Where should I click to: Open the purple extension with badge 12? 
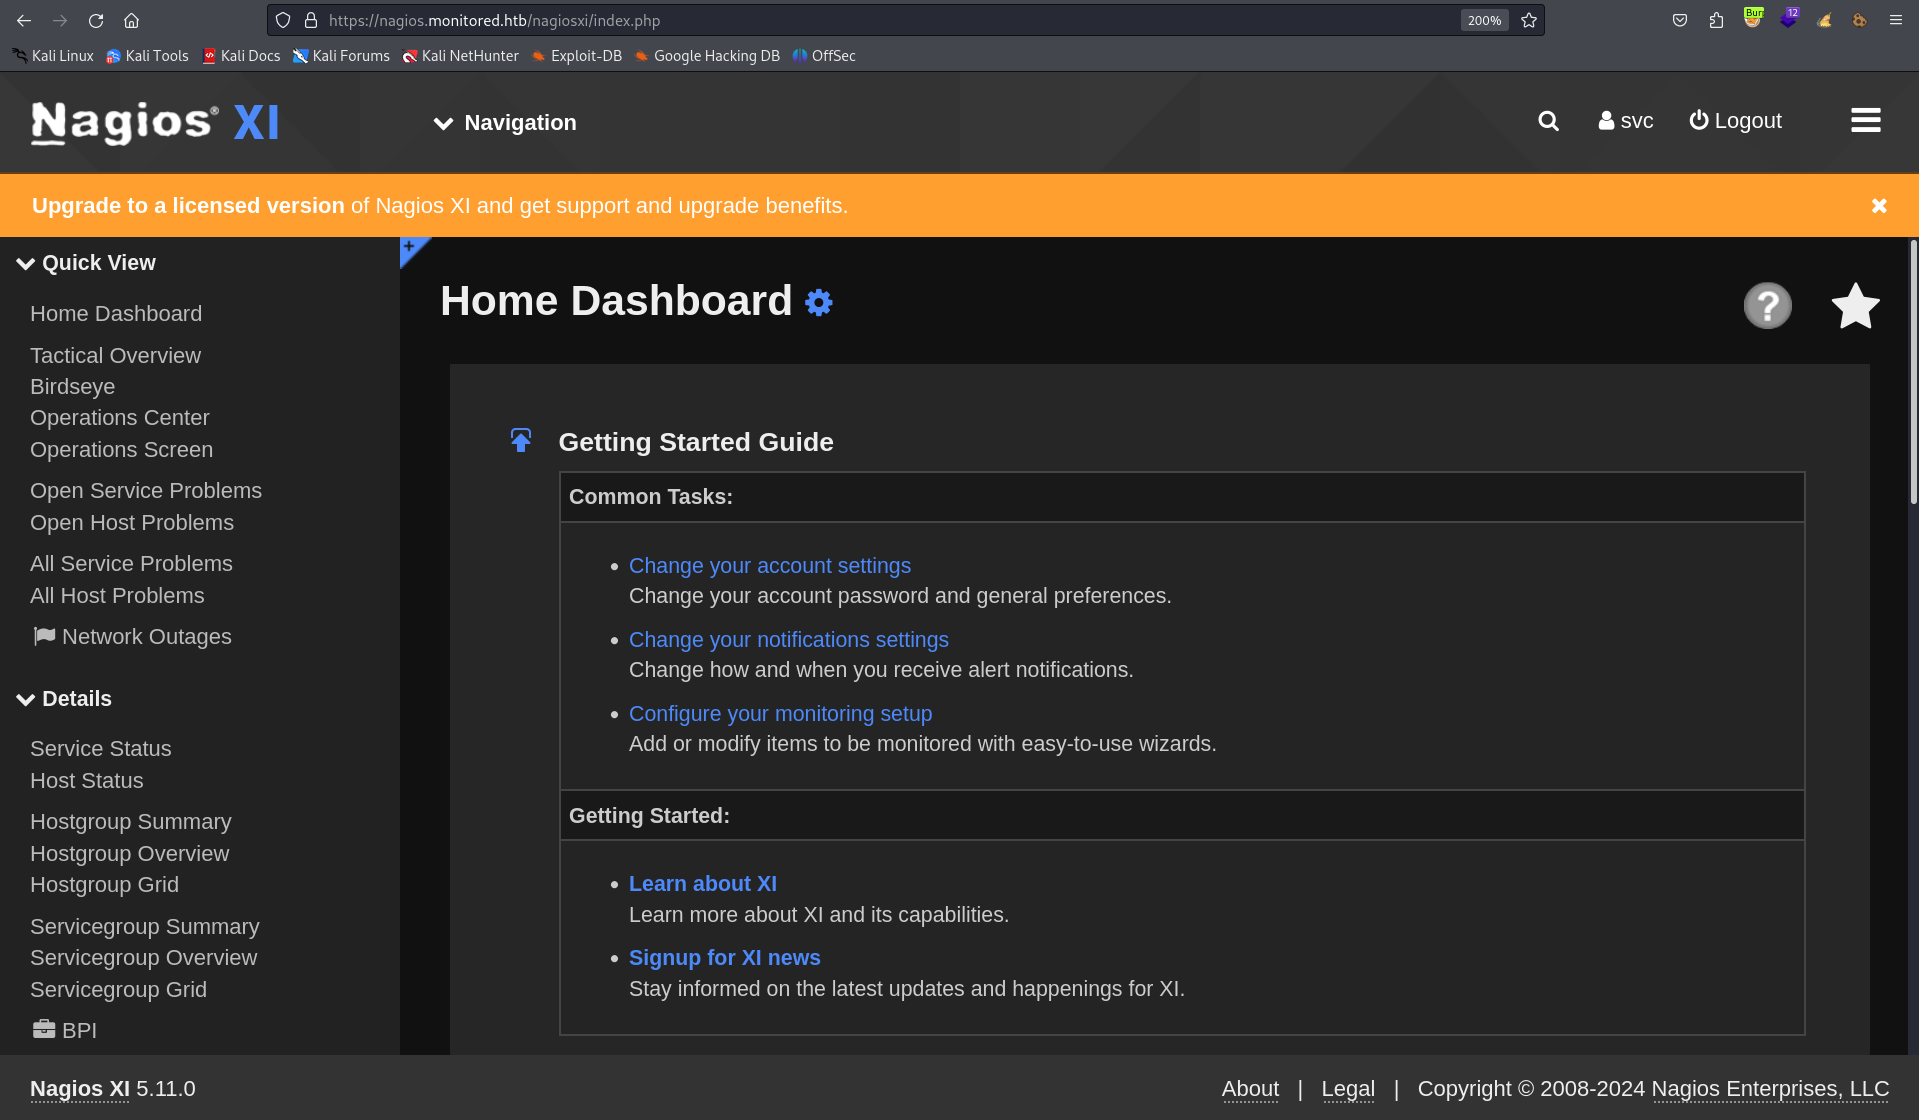[1788, 18]
